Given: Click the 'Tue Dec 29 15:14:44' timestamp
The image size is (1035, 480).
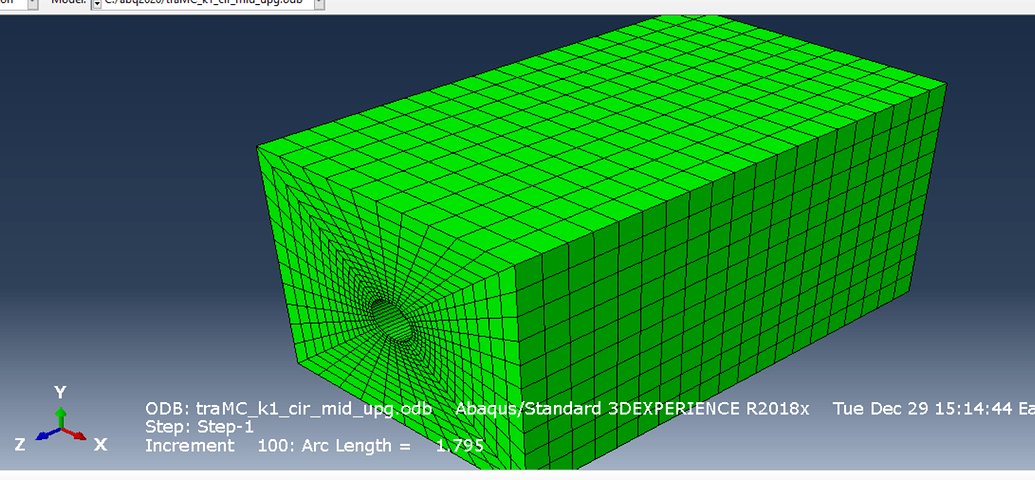Looking at the screenshot, I should pyautogui.click(x=922, y=409).
